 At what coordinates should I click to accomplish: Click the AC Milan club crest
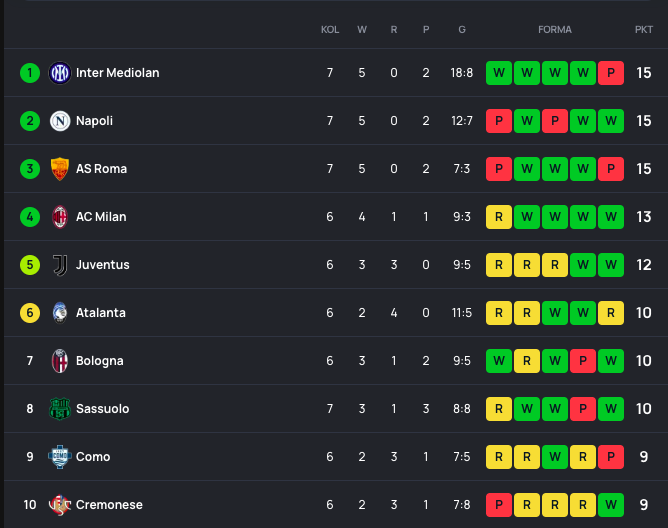(60, 217)
